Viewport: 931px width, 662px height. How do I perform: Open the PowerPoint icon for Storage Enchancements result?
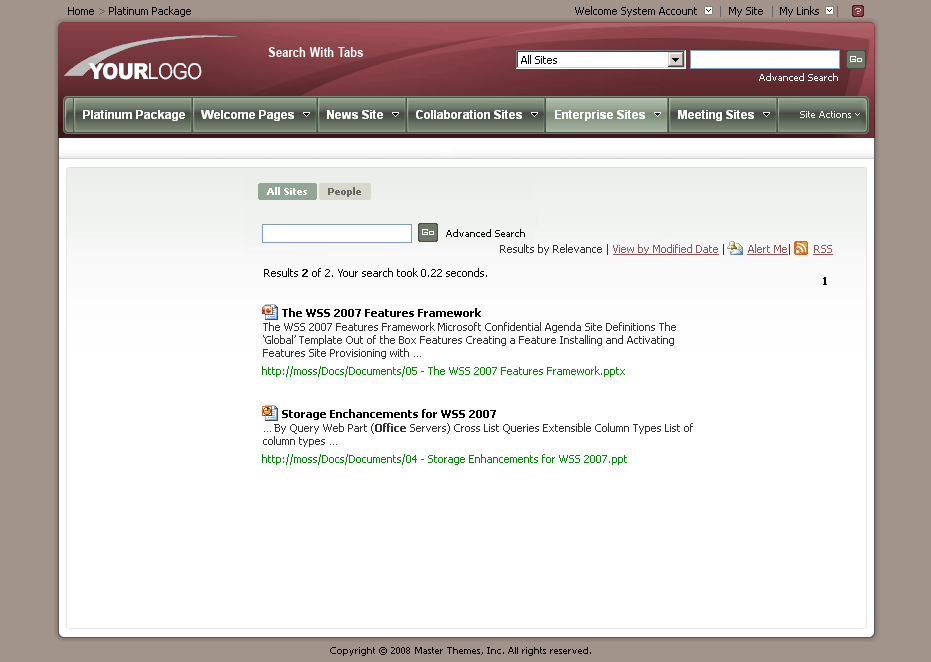[269, 412]
